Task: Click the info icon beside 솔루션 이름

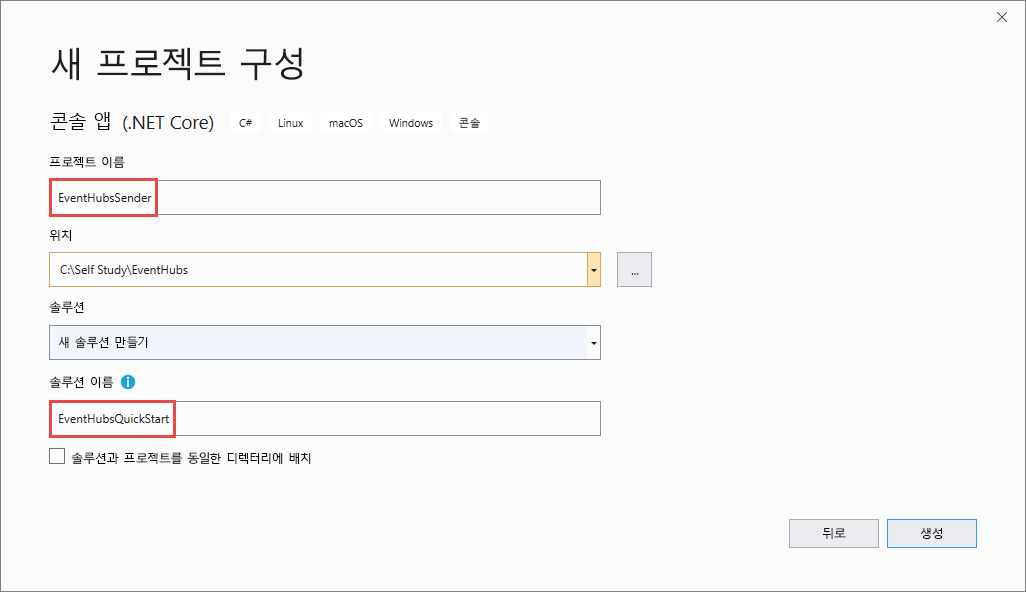Action: point(128,382)
